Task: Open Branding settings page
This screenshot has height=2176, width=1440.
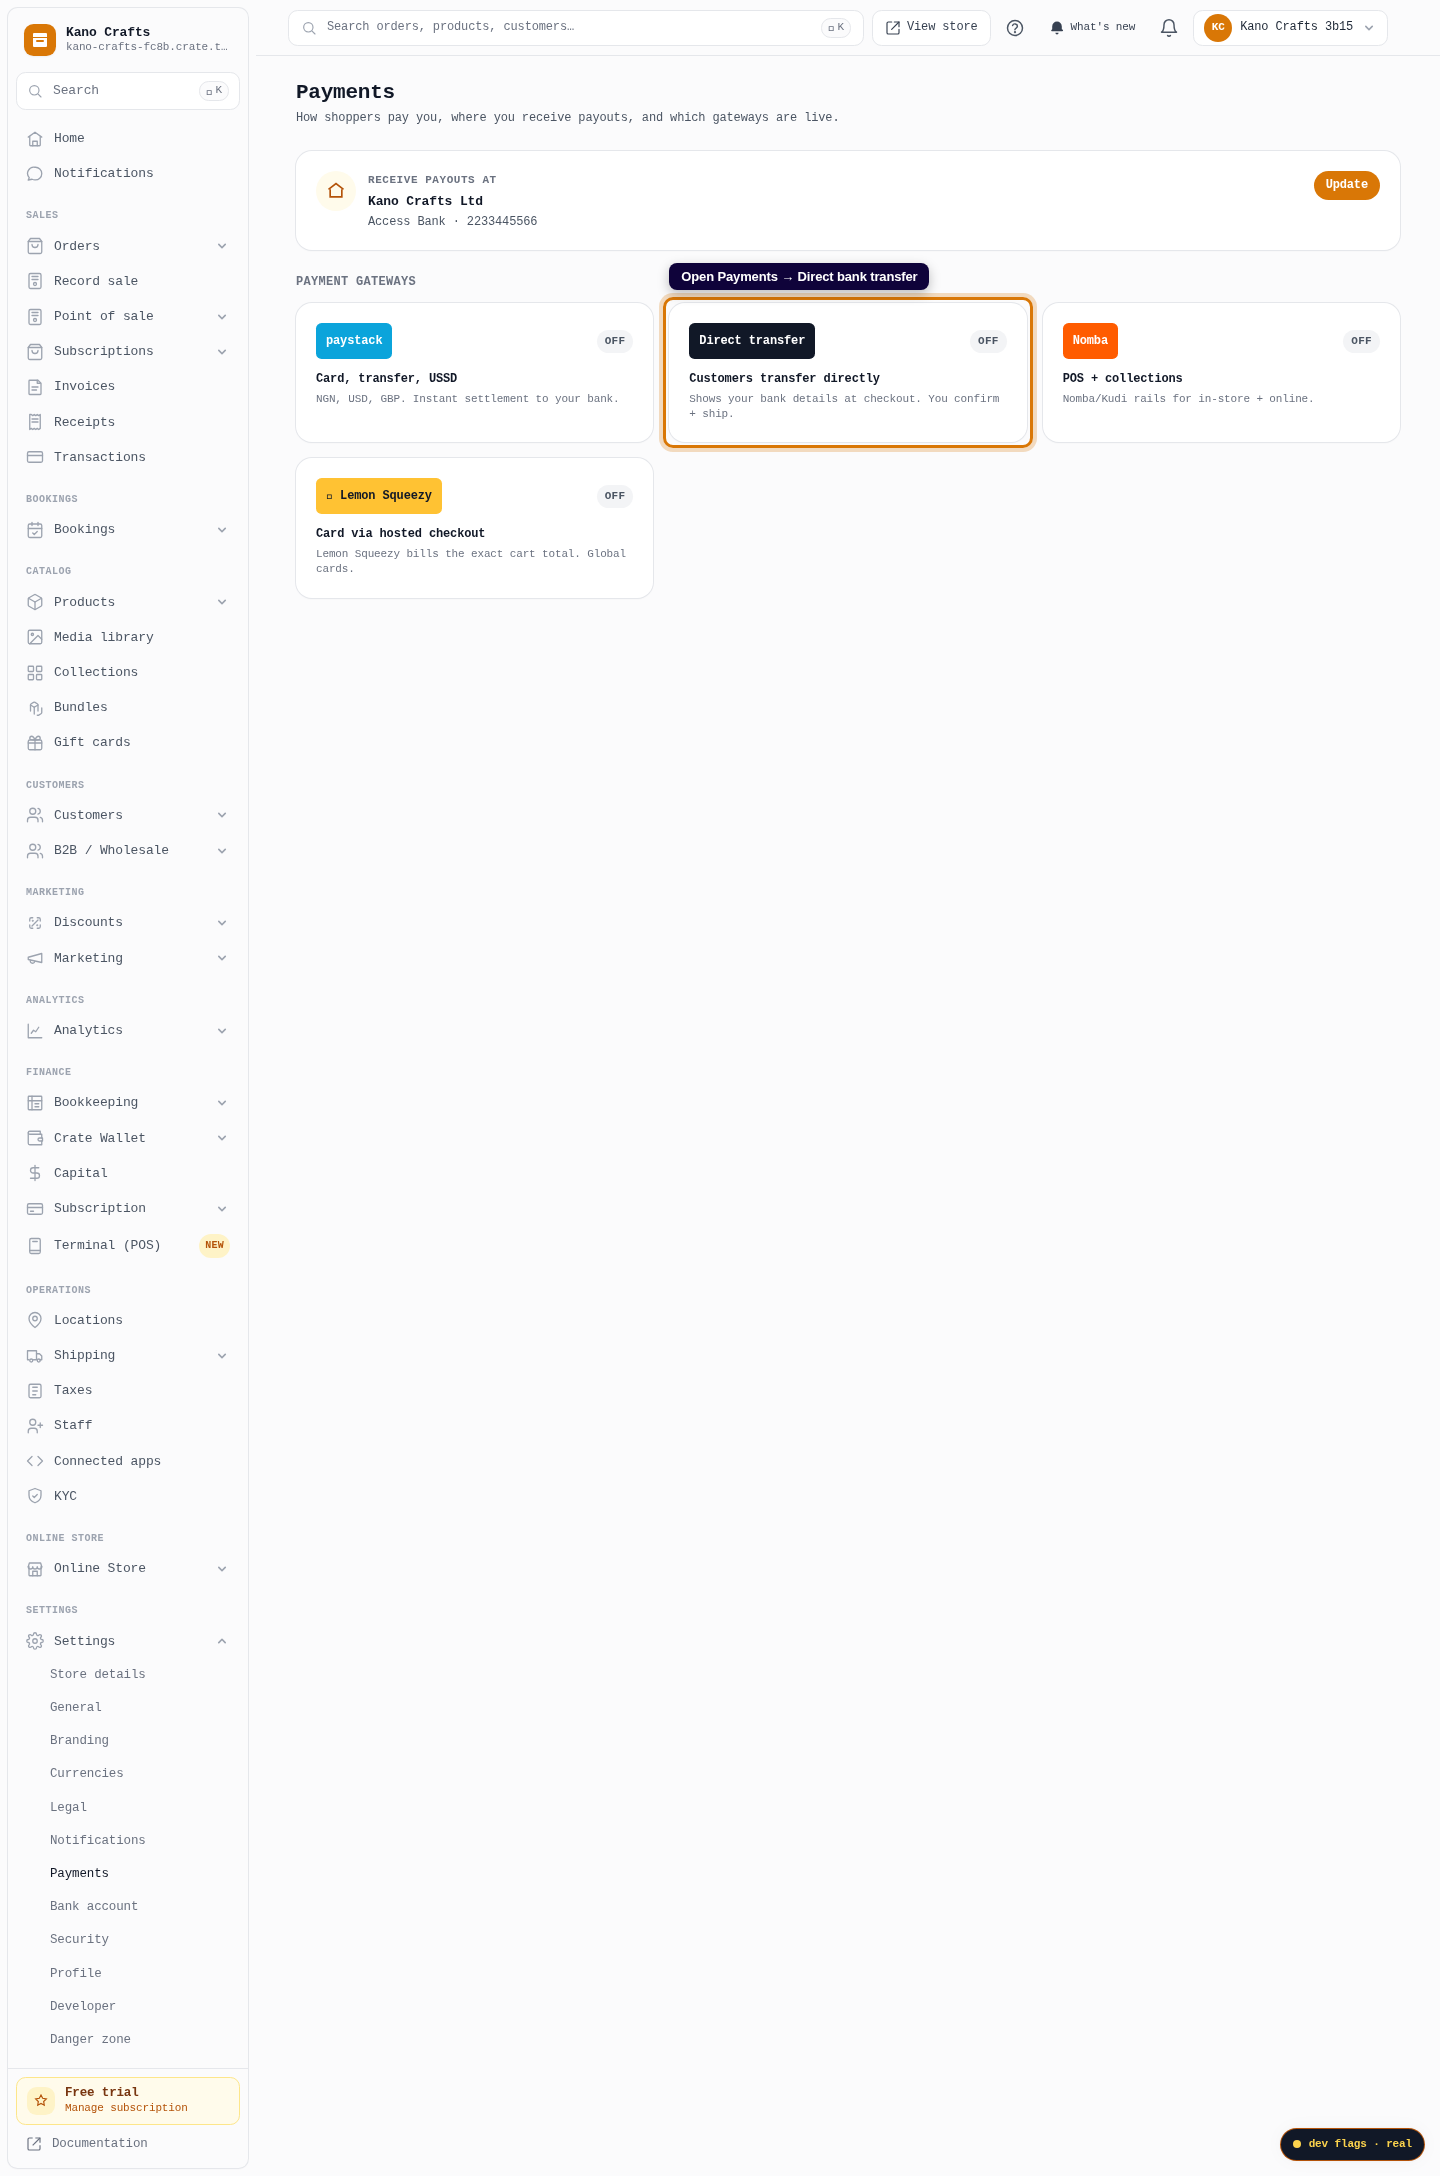Action: pos(79,1740)
